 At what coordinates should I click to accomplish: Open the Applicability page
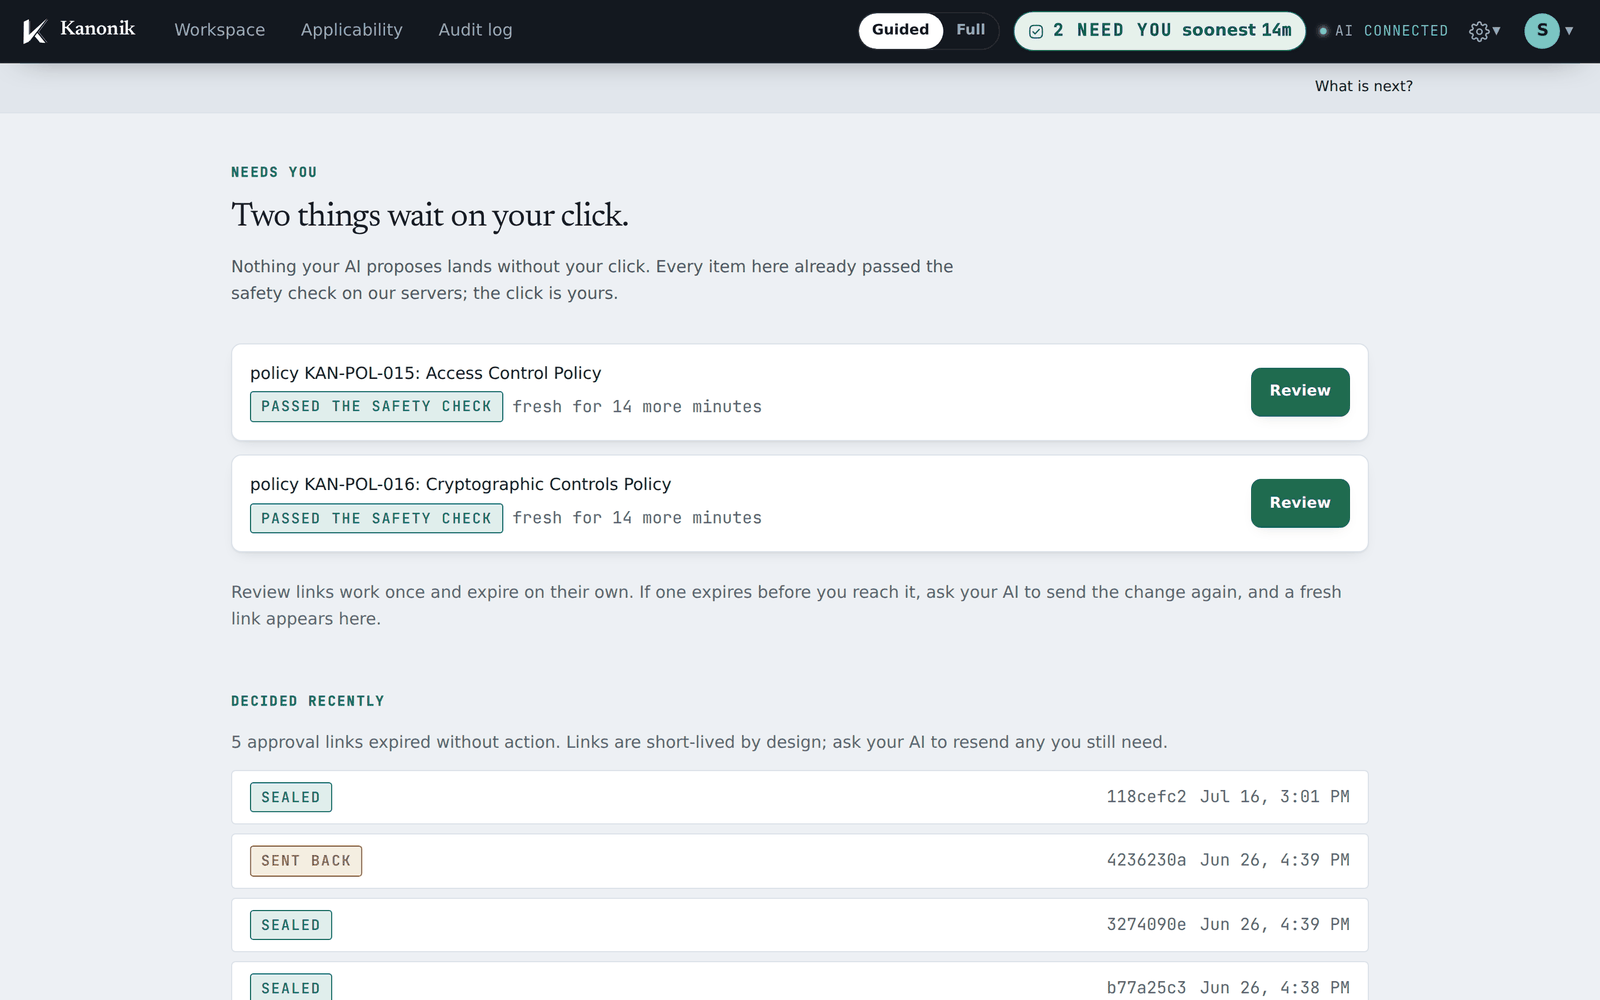click(x=352, y=30)
